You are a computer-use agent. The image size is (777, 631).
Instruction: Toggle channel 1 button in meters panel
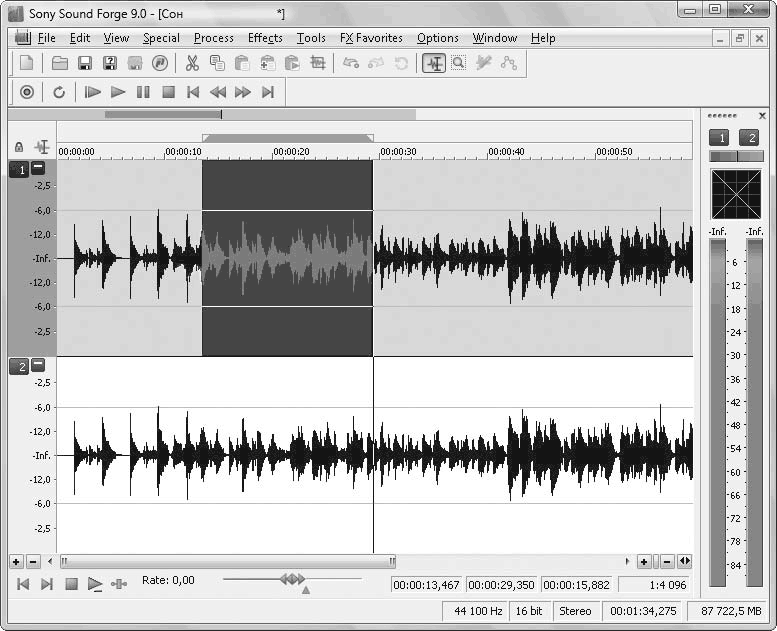coord(718,138)
